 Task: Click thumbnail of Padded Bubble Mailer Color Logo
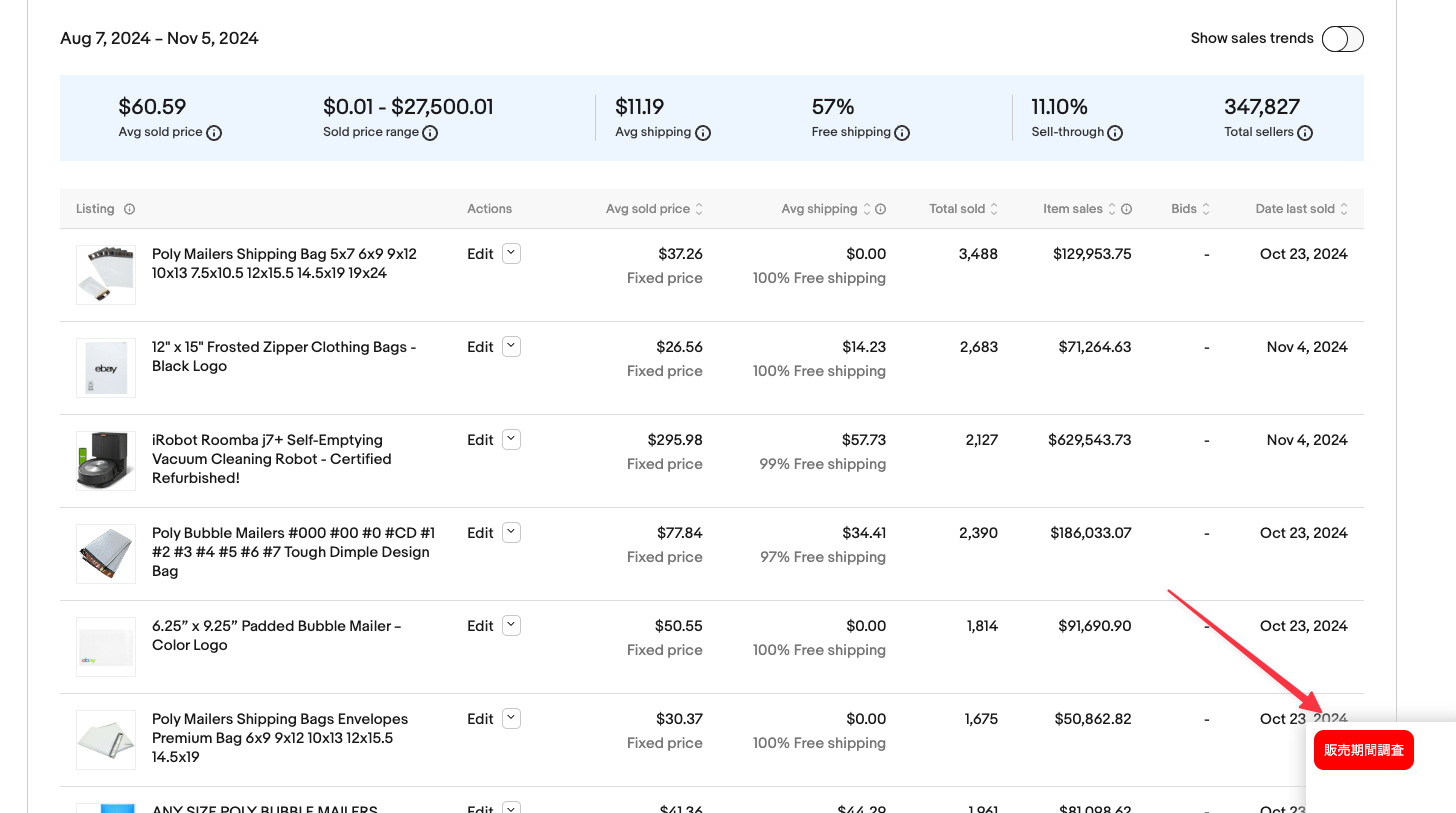coord(106,647)
